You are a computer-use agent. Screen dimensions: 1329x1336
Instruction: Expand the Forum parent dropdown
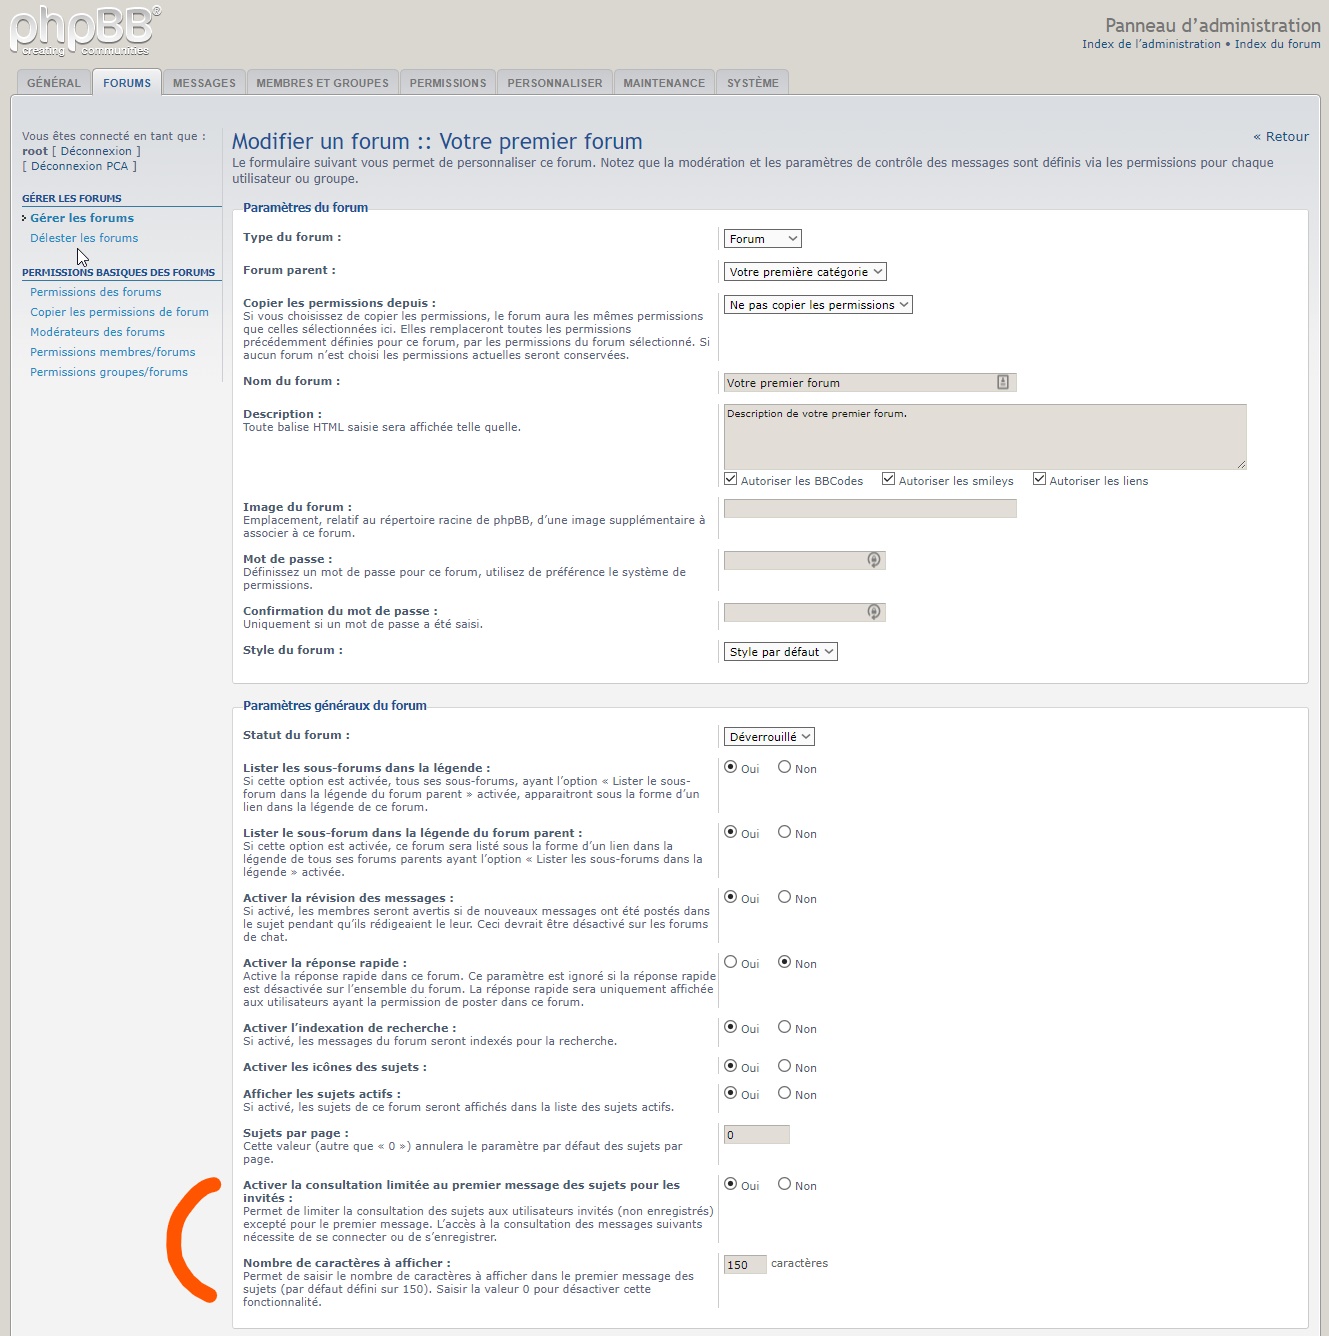(805, 272)
